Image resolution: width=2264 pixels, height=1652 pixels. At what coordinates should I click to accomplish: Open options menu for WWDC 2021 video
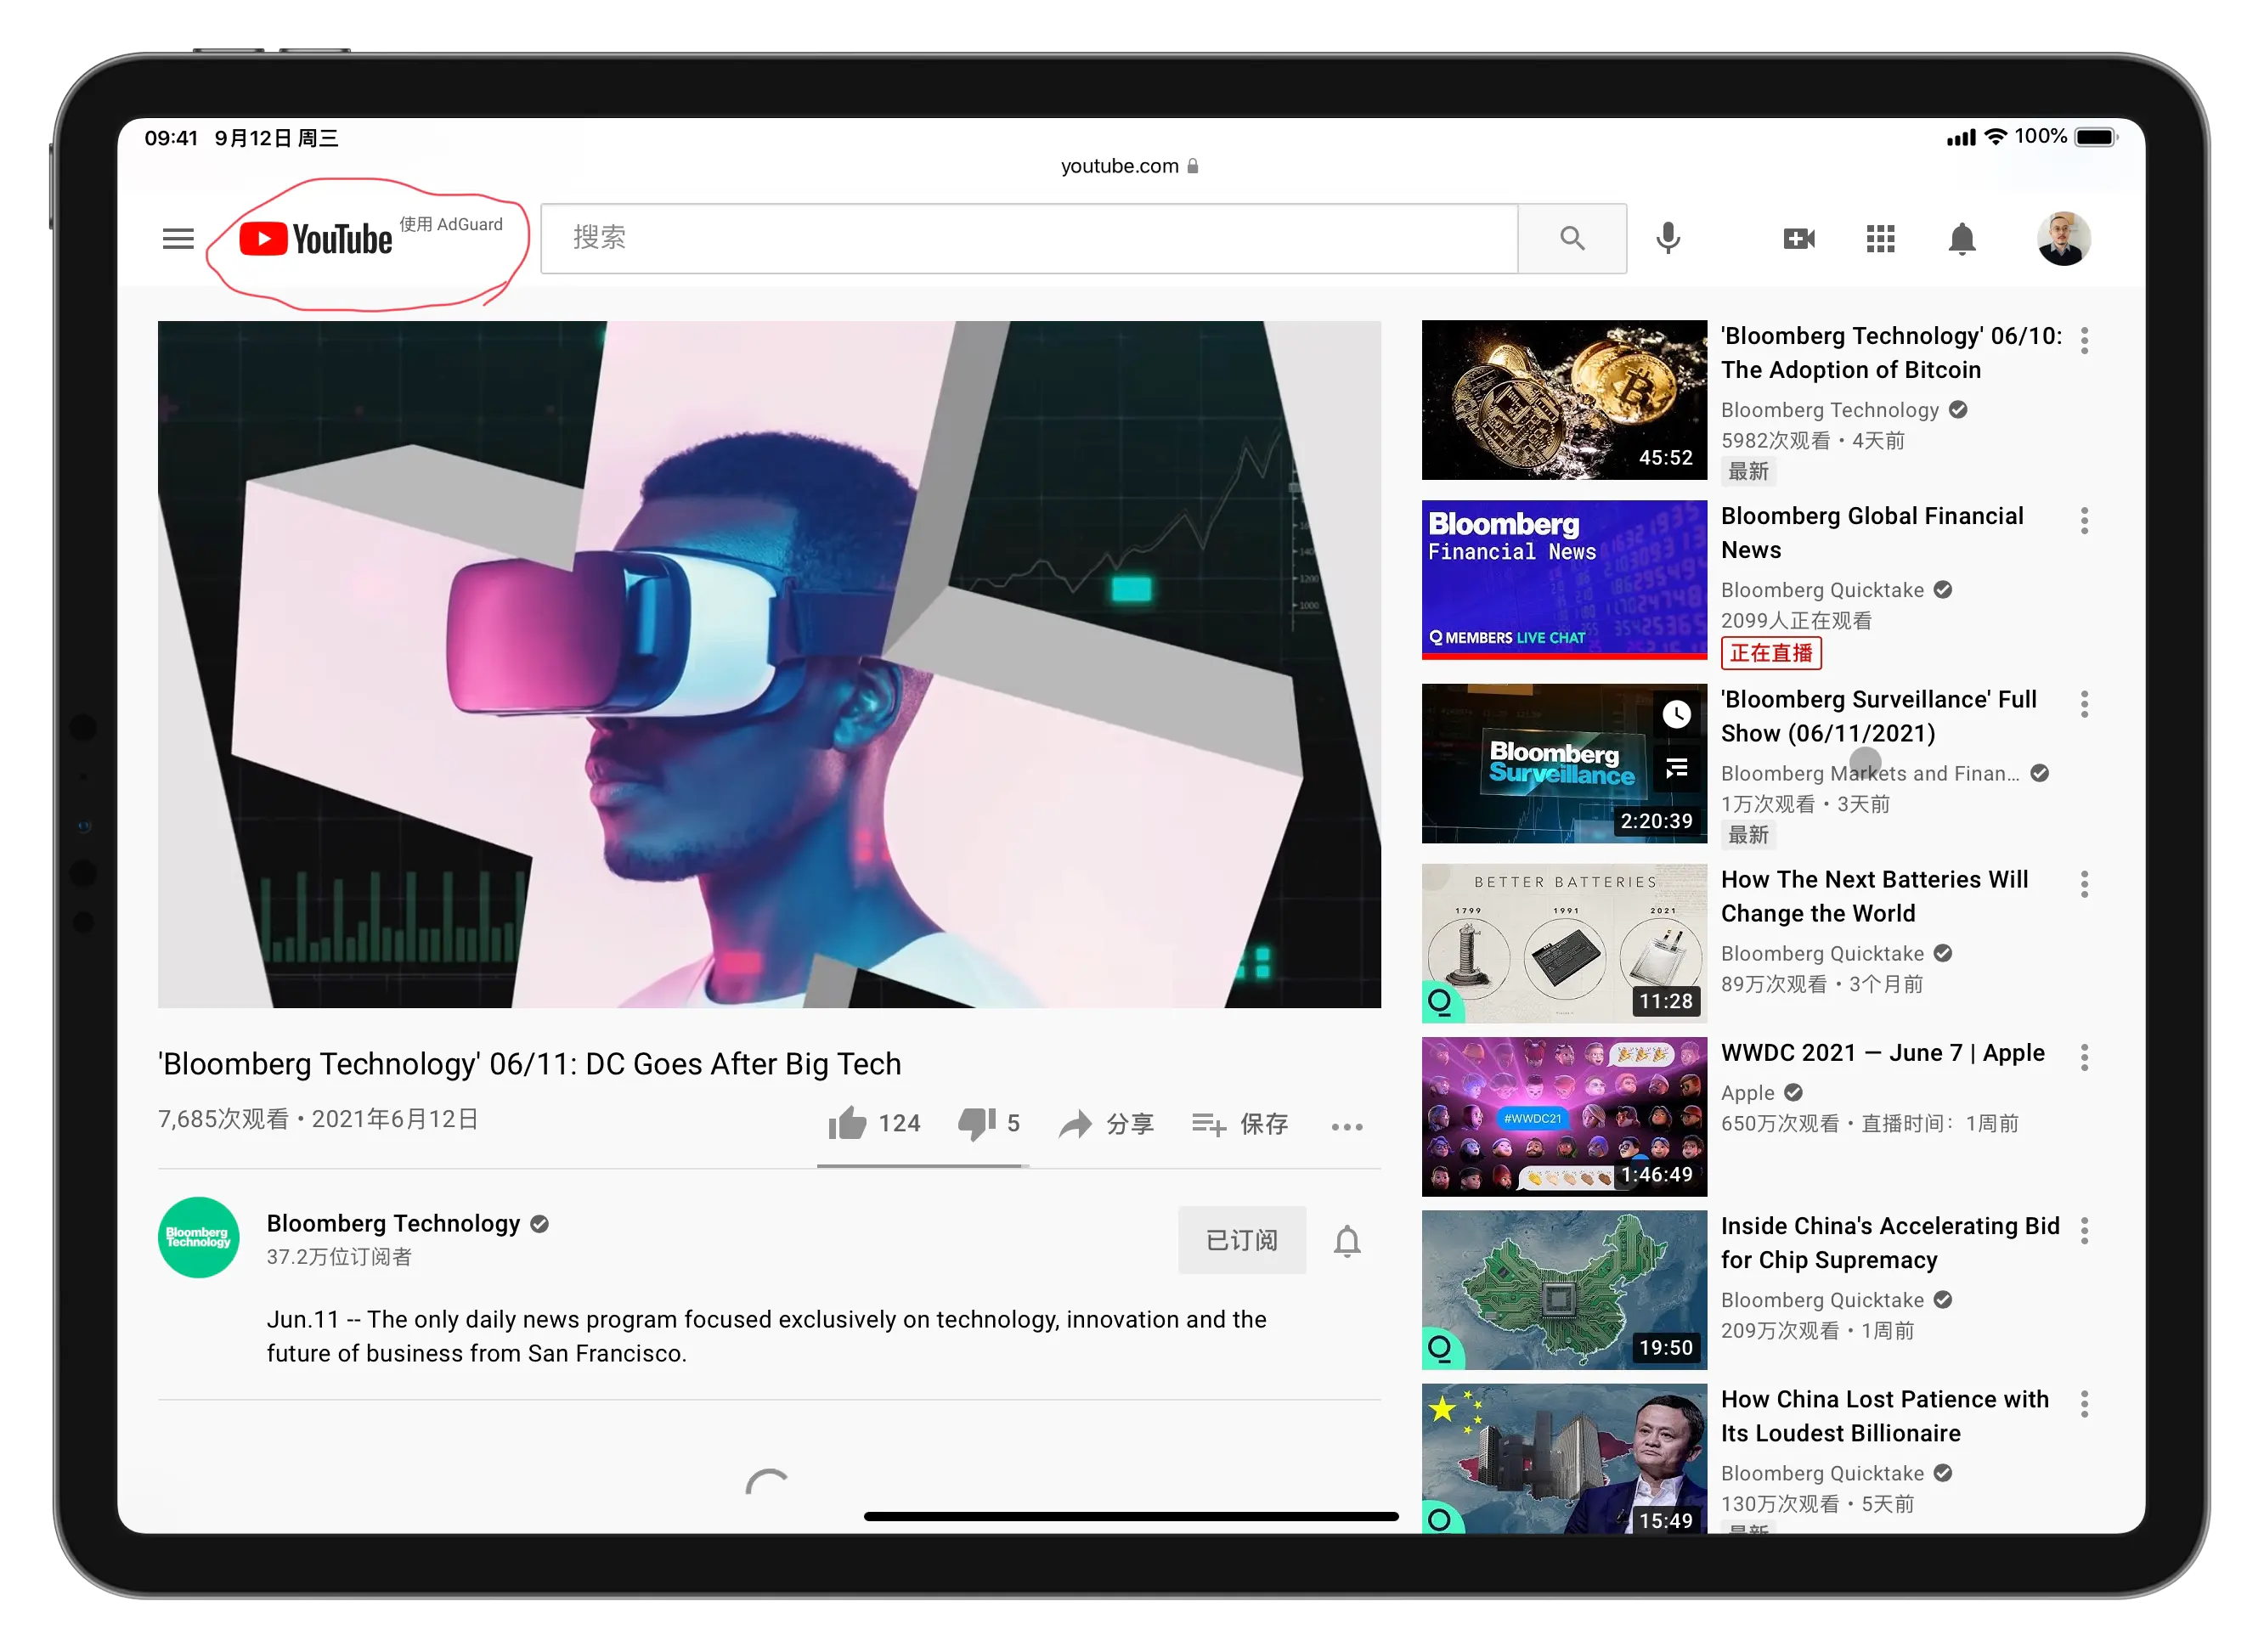click(x=2084, y=1057)
